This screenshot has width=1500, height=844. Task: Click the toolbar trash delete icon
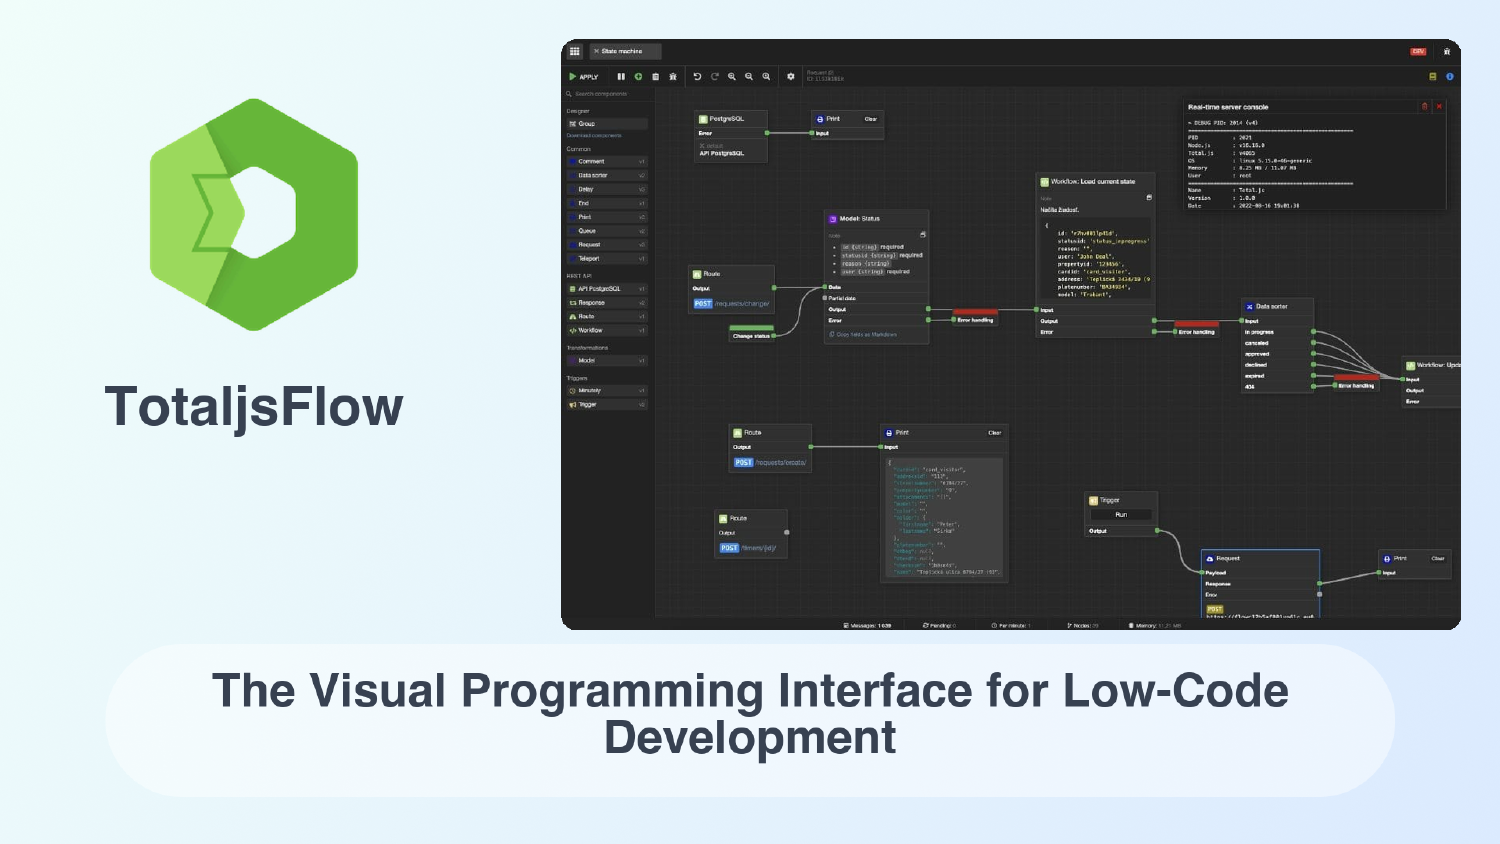pyautogui.click(x=655, y=77)
